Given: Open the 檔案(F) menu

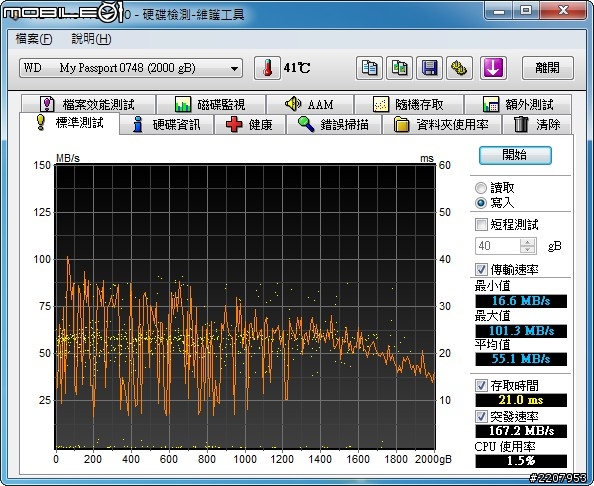Looking at the screenshot, I should (34, 39).
